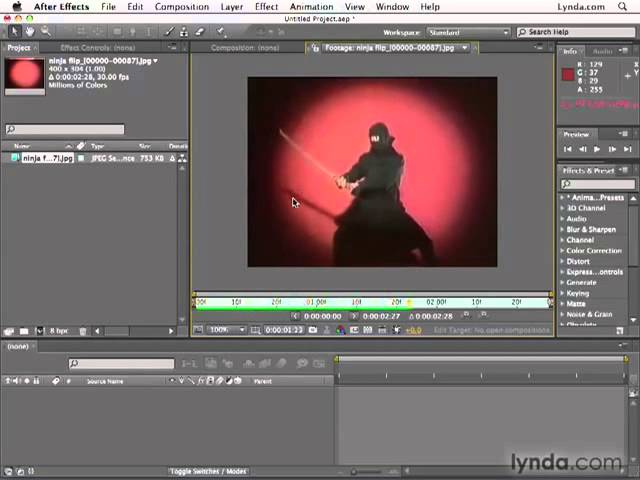Step to previous frame in Preview panel
640x480 pixels.
(582, 149)
